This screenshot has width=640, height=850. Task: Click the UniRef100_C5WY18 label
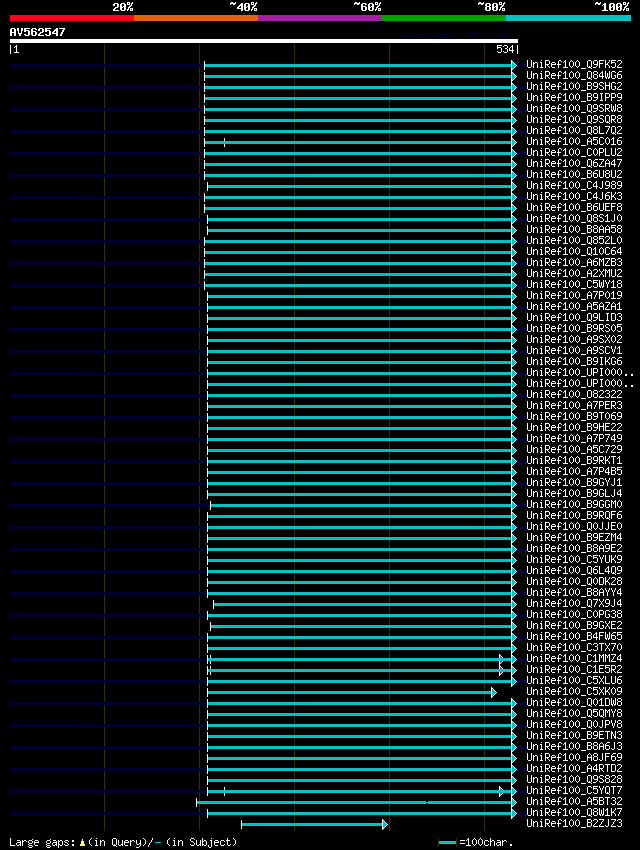574,284
